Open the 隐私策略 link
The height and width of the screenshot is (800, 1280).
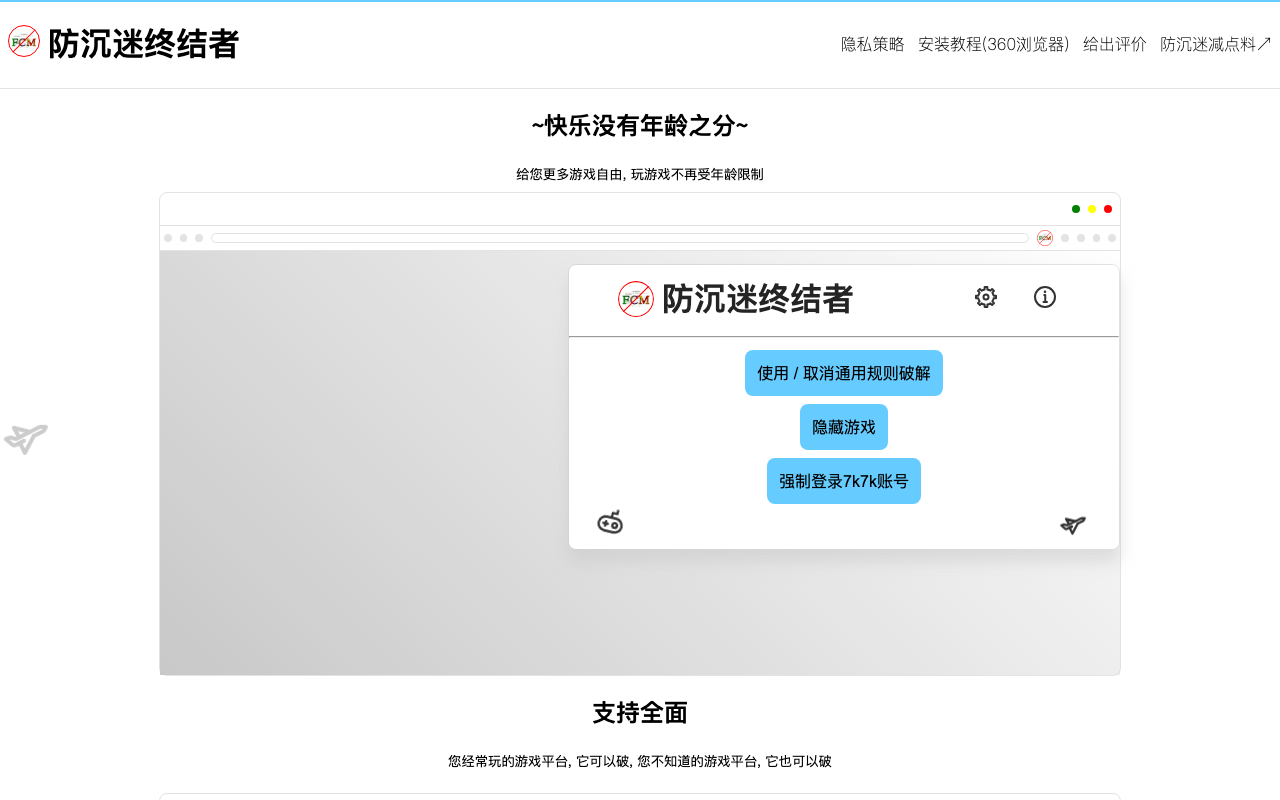click(872, 44)
